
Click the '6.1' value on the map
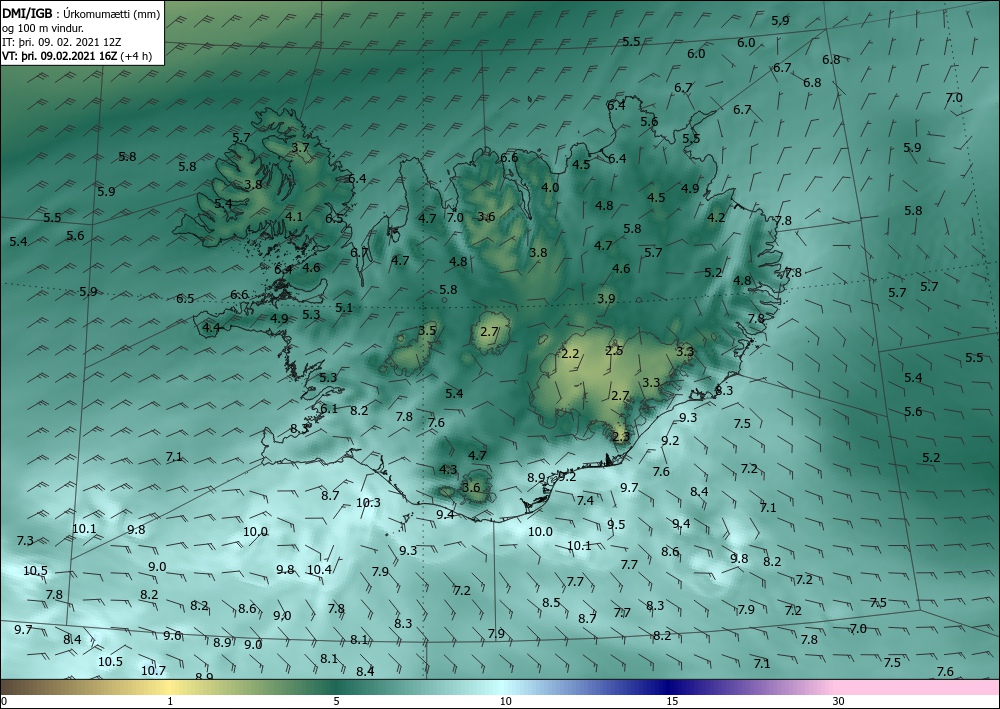coord(329,409)
